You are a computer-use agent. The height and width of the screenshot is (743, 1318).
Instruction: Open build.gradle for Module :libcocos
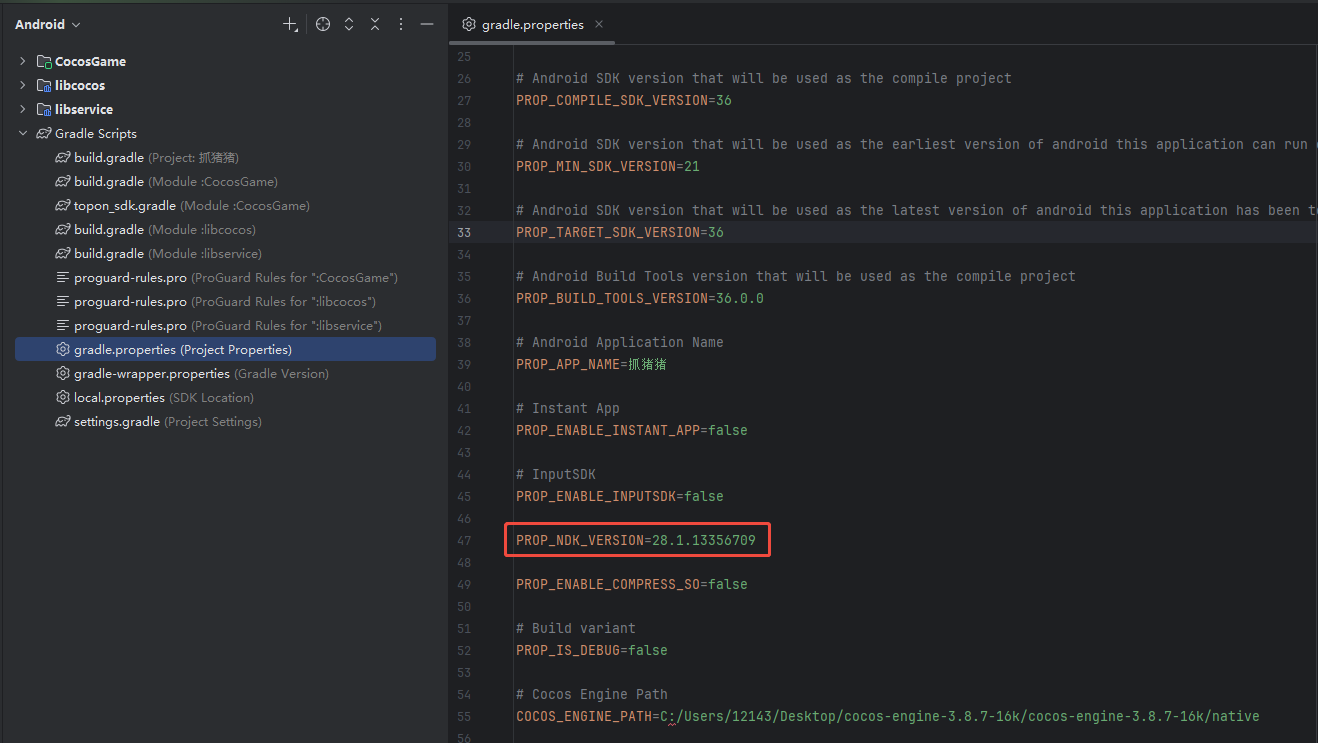(155, 229)
